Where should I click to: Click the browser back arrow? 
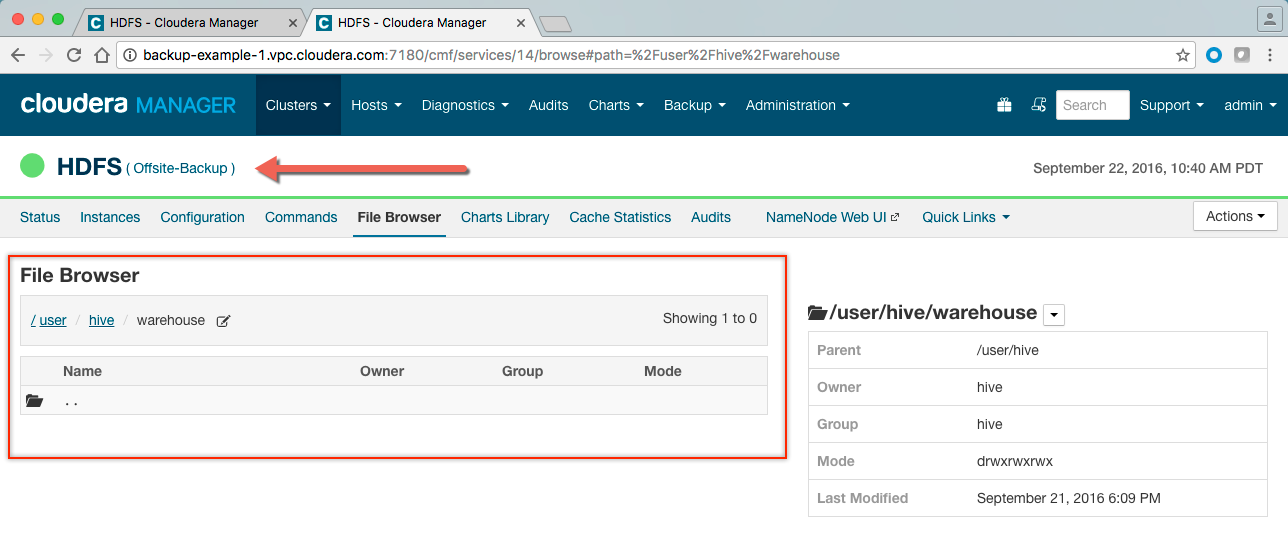pos(18,55)
